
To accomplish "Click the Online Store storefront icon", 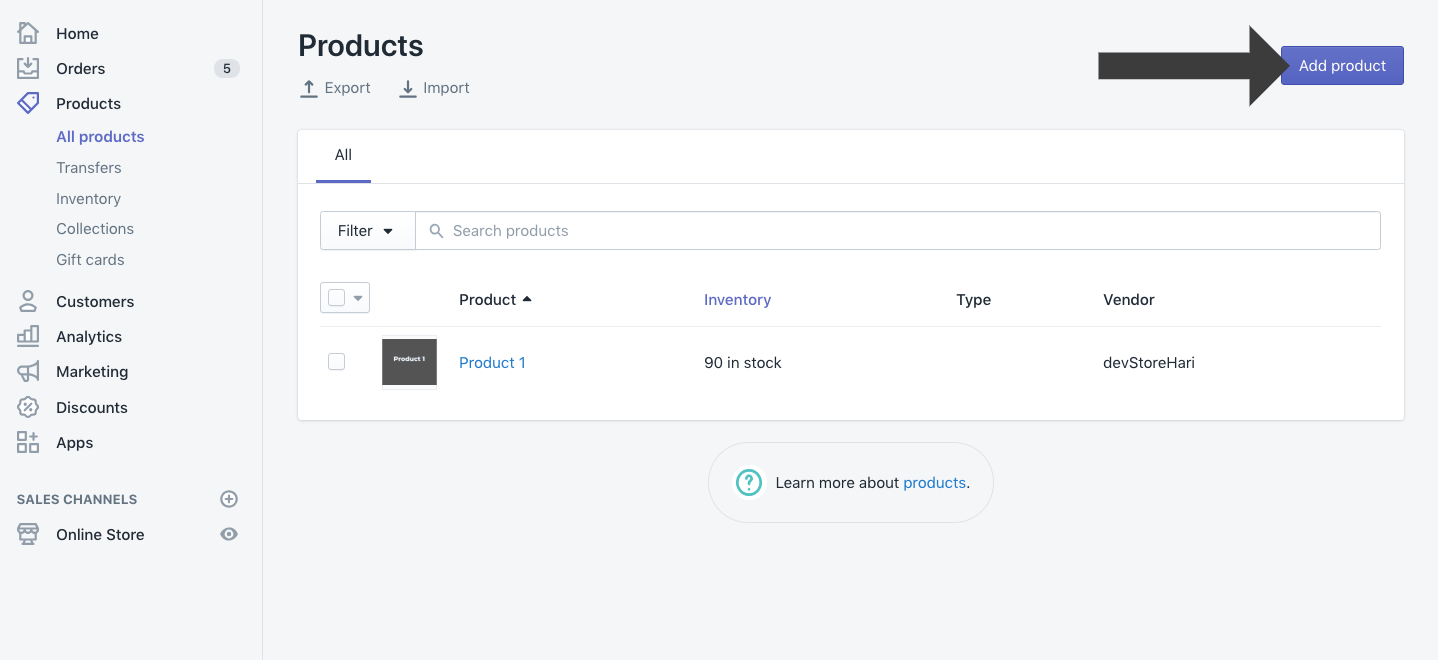I will pos(28,534).
